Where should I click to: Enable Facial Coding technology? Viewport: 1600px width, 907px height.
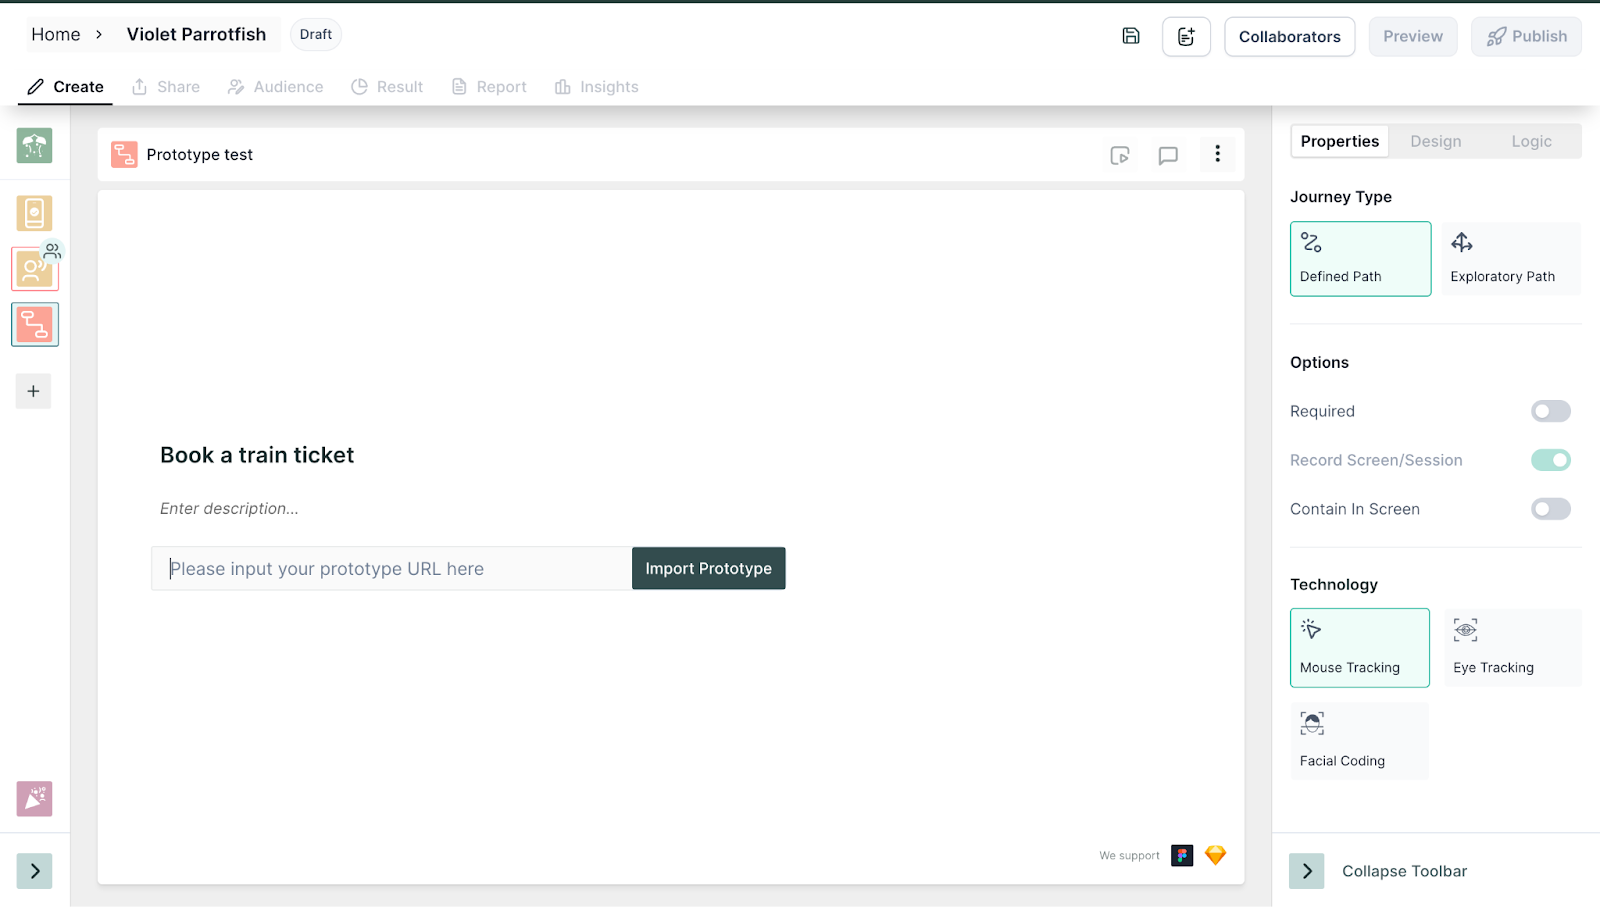(1359, 741)
